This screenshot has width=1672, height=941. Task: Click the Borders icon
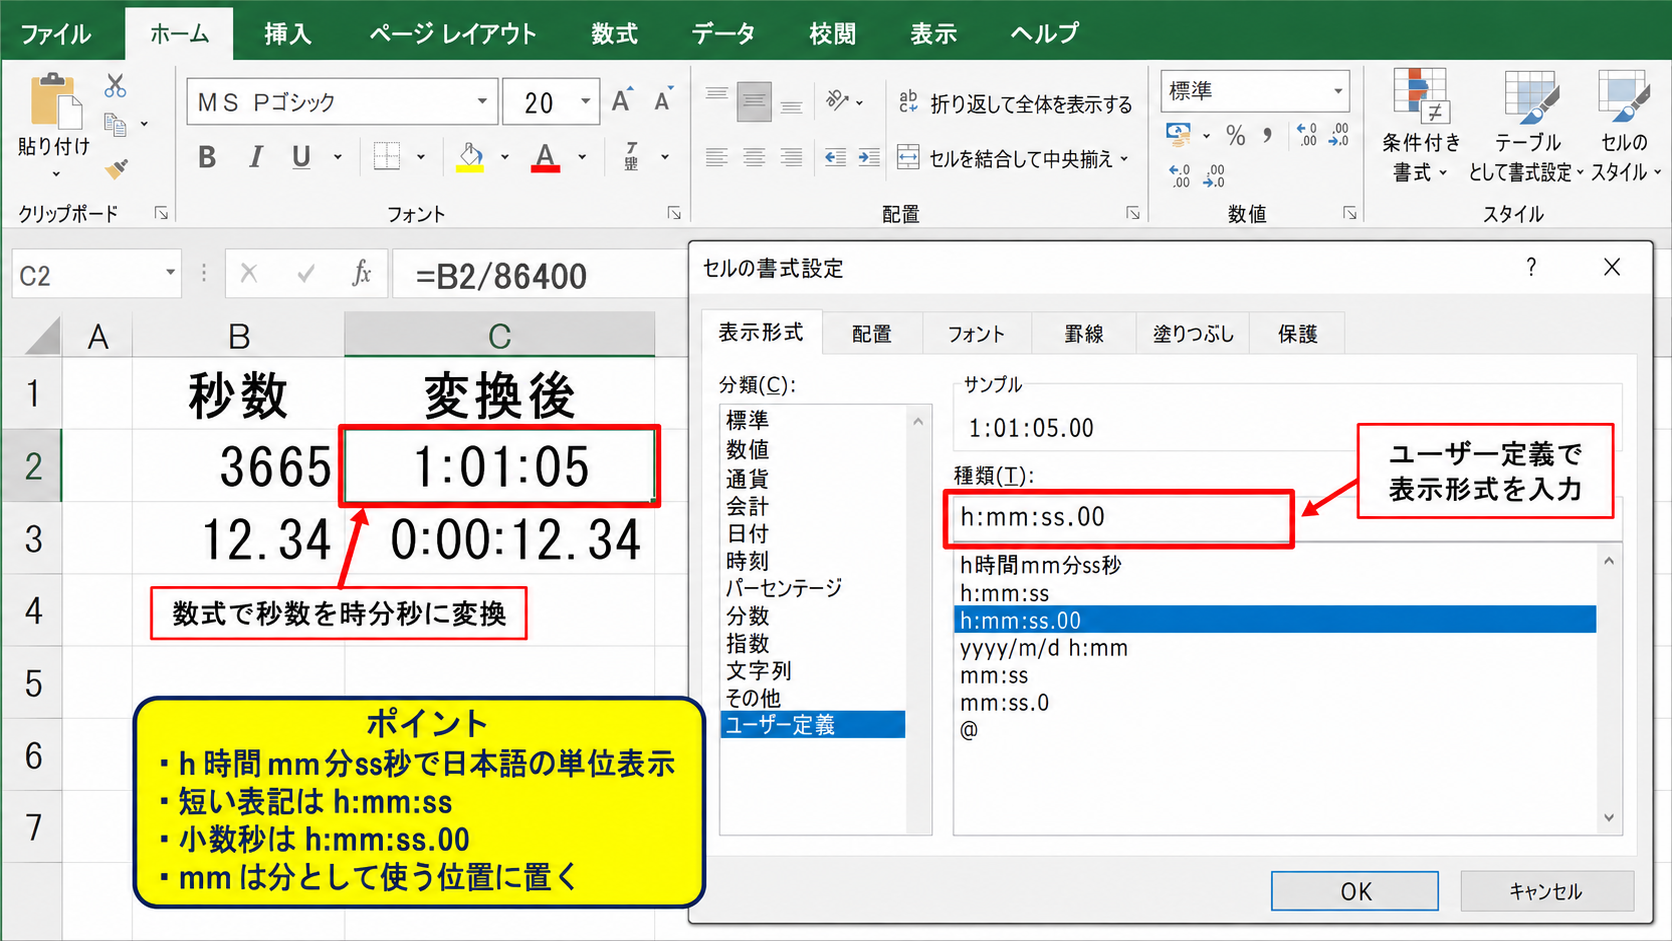(387, 157)
